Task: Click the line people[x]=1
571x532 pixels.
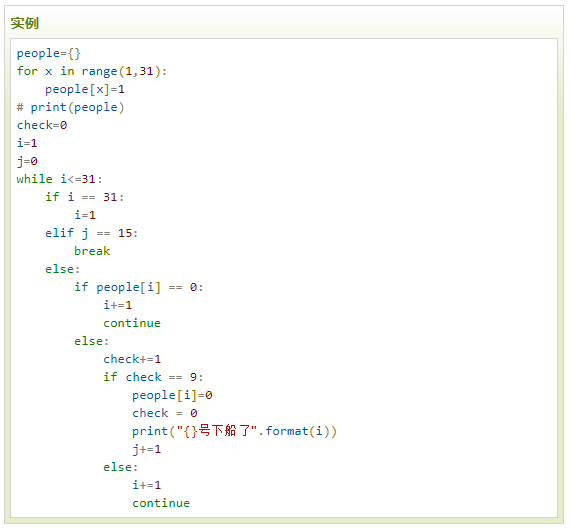Action: 85,90
